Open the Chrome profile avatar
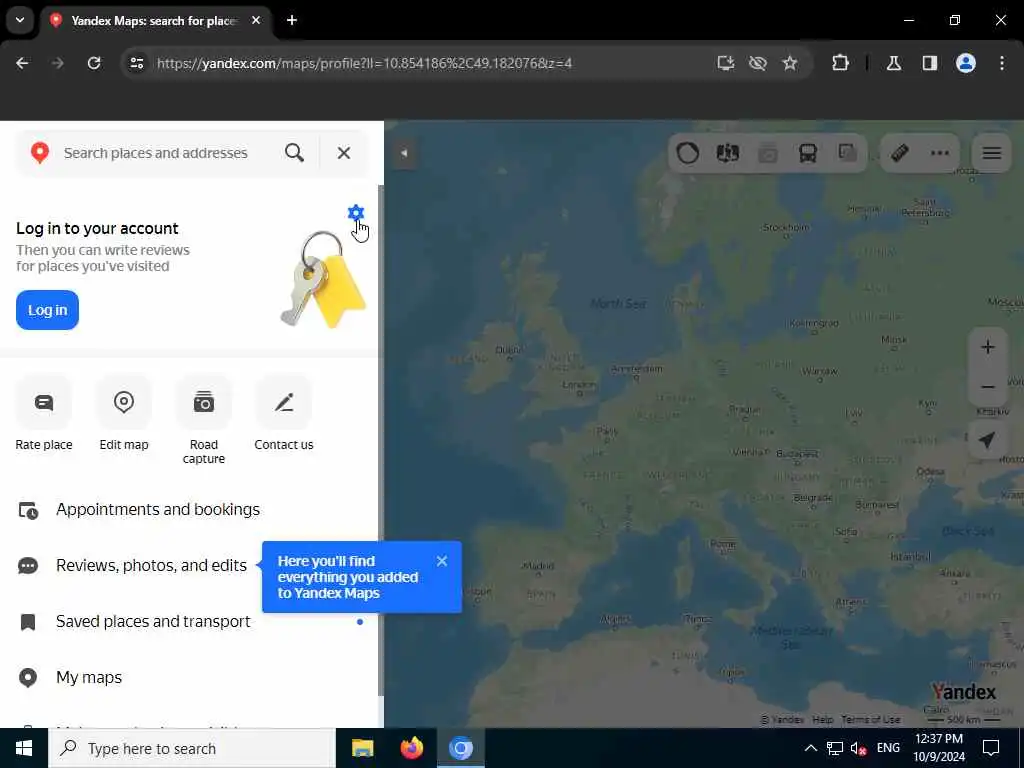The width and height of the screenshot is (1024, 768). point(966,63)
